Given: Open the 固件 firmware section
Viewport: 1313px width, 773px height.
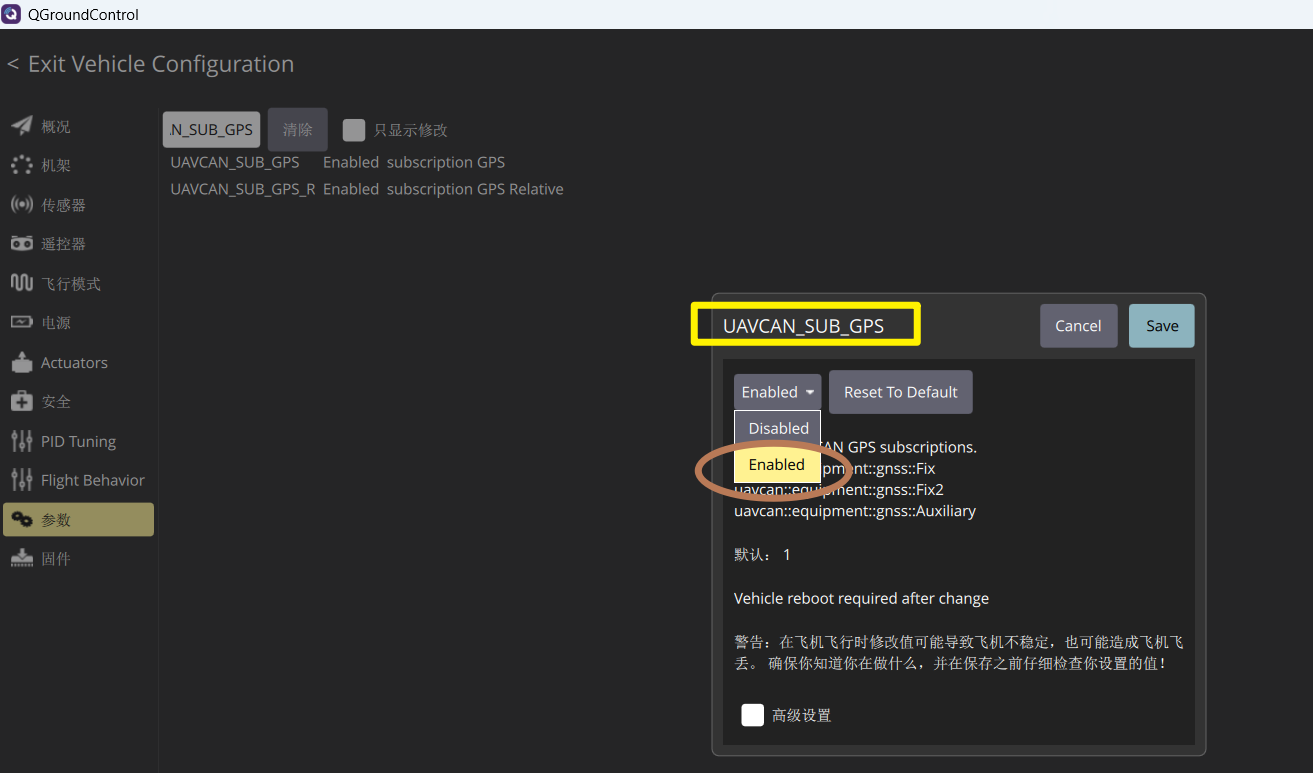Looking at the screenshot, I should coord(78,558).
